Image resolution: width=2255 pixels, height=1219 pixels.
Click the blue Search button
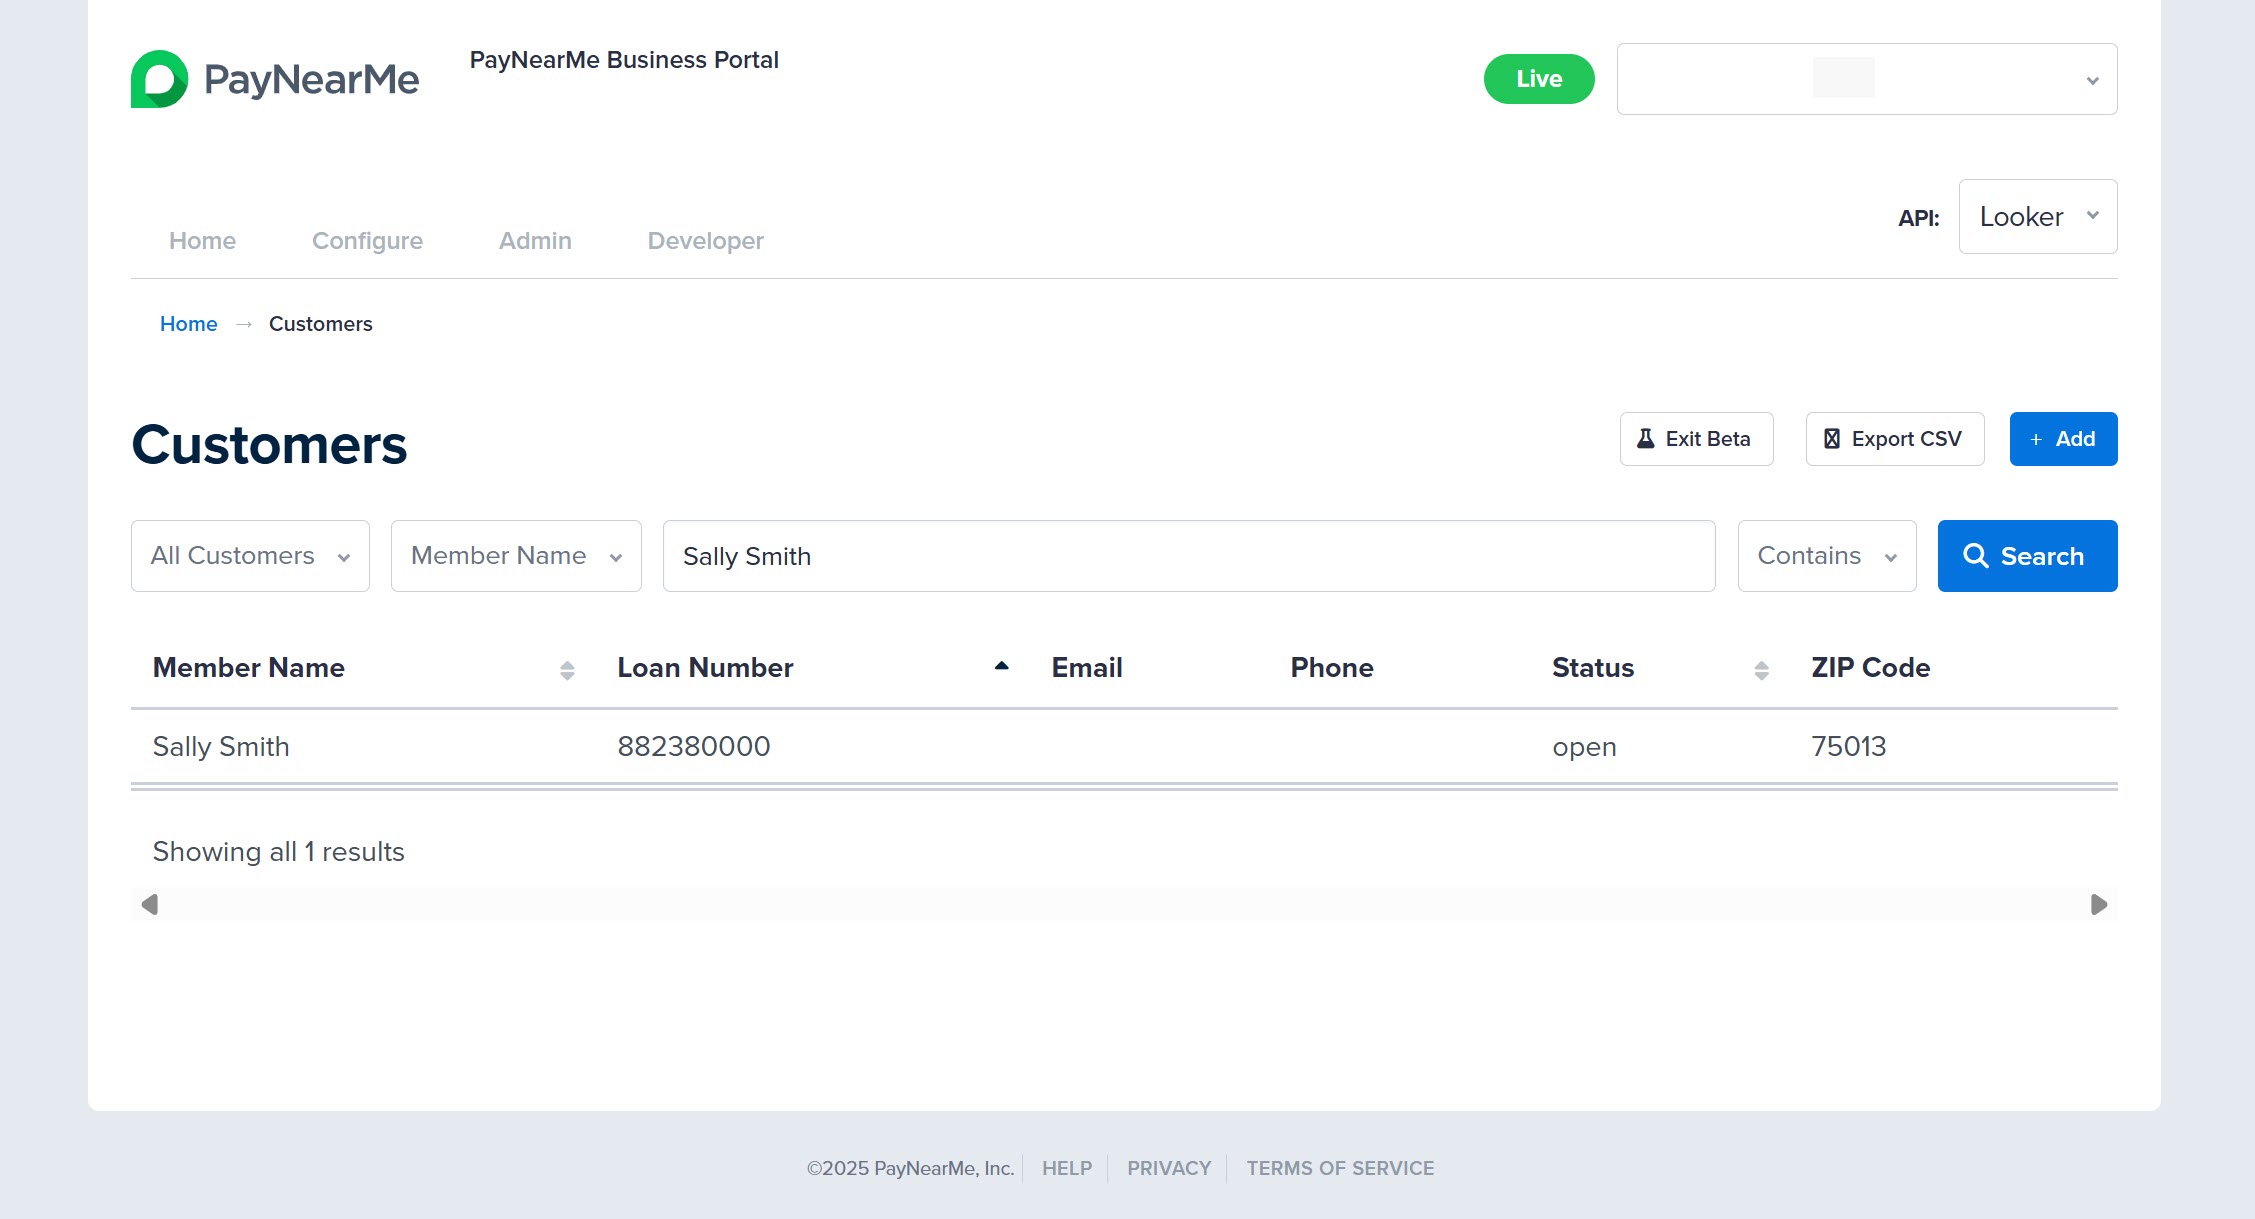coord(2027,556)
